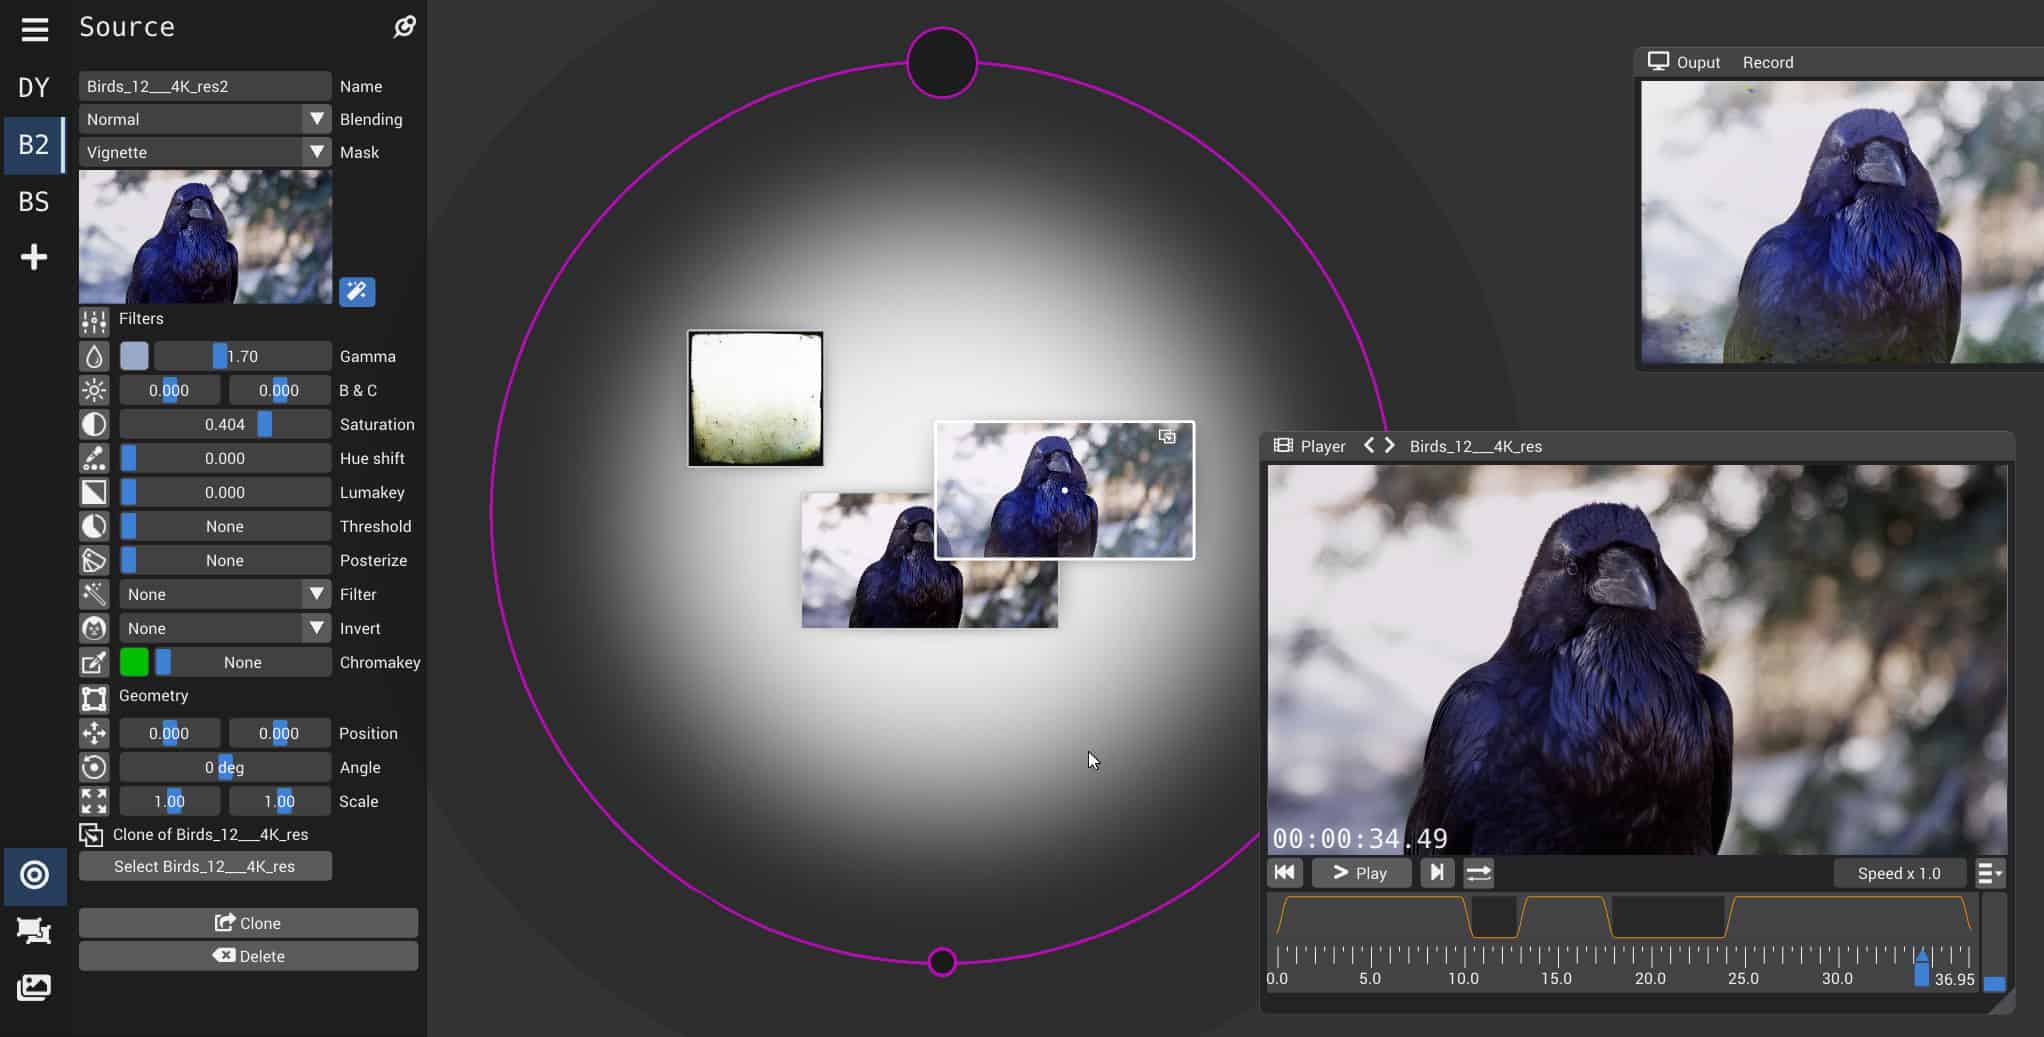Reset brightness and contrast sun icon
Screen dimensions: 2044x1037
point(94,390)
